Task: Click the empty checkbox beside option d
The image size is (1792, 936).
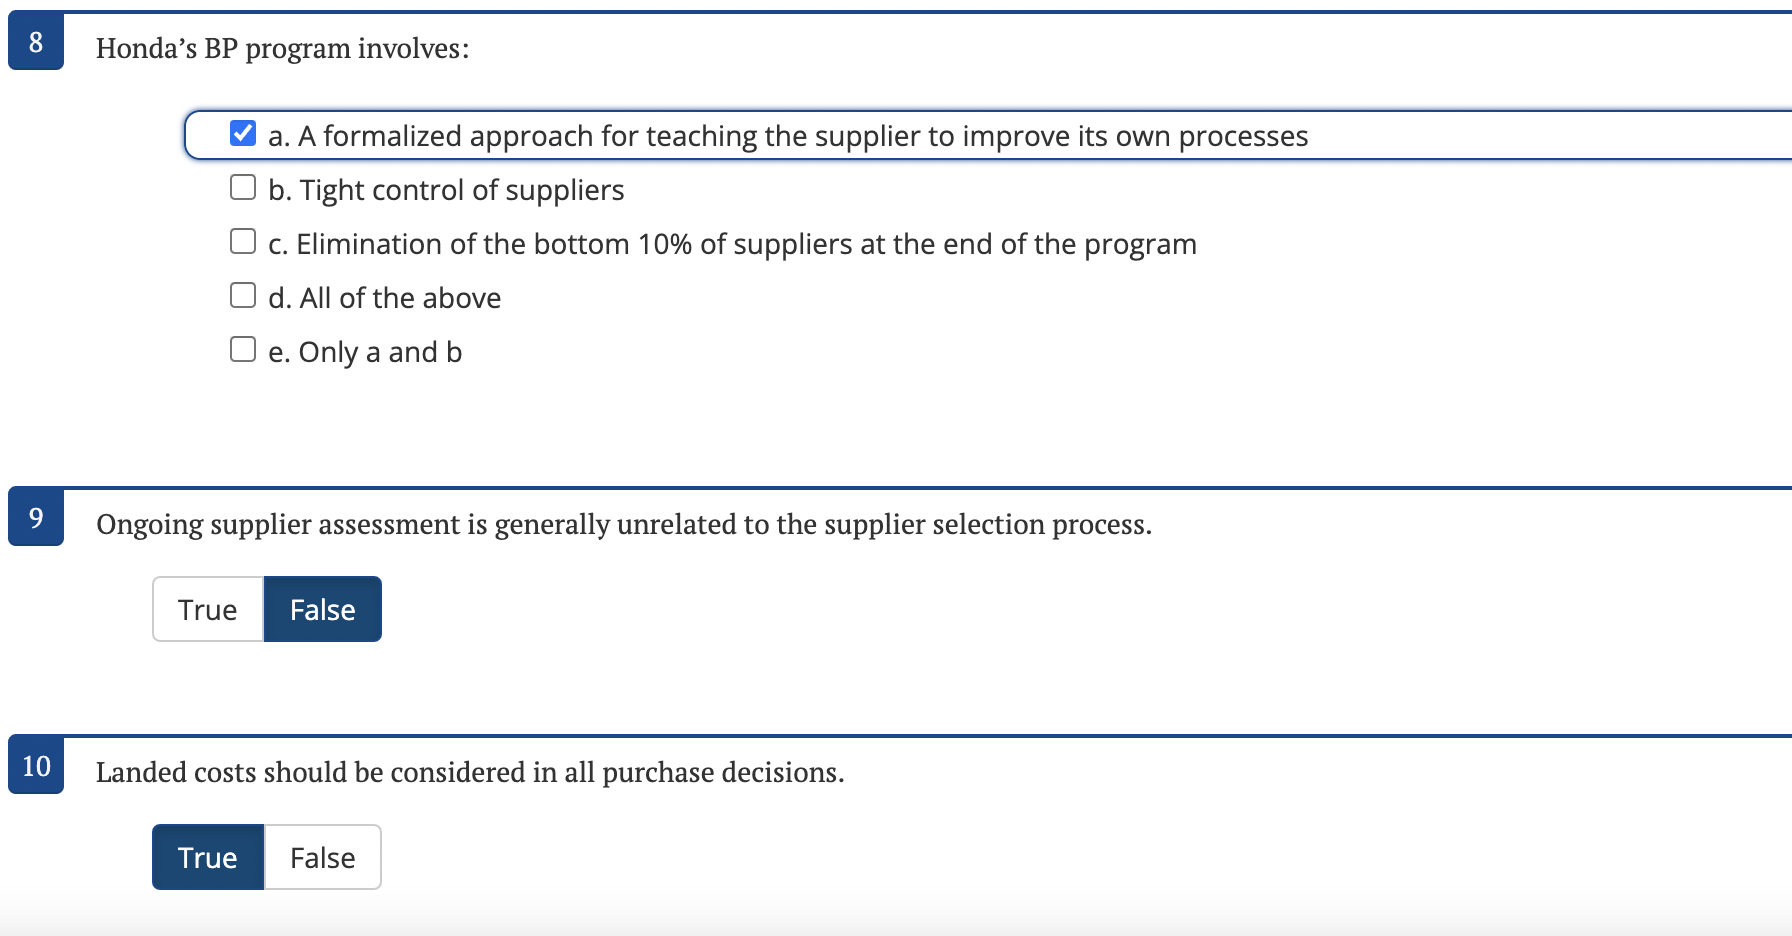Action: (242, 294)
